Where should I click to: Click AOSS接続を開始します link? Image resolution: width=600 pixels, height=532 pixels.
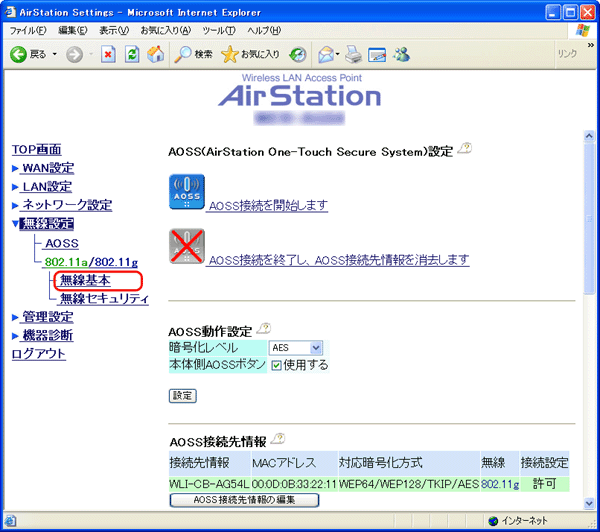[268, 206]
